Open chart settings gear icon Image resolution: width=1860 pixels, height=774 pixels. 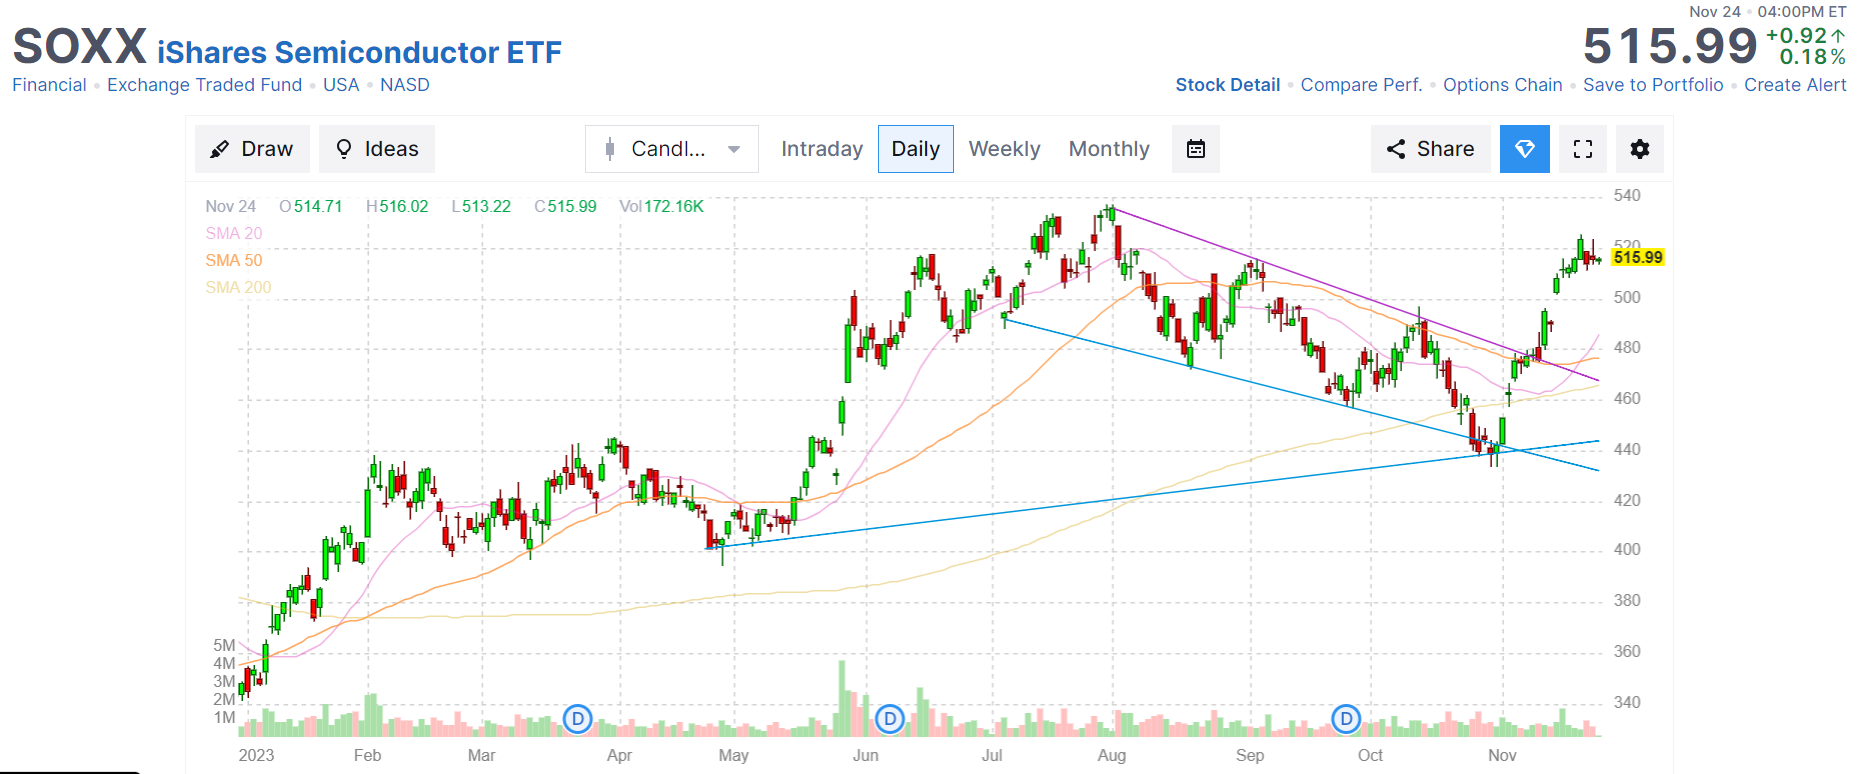[1640, 149]
